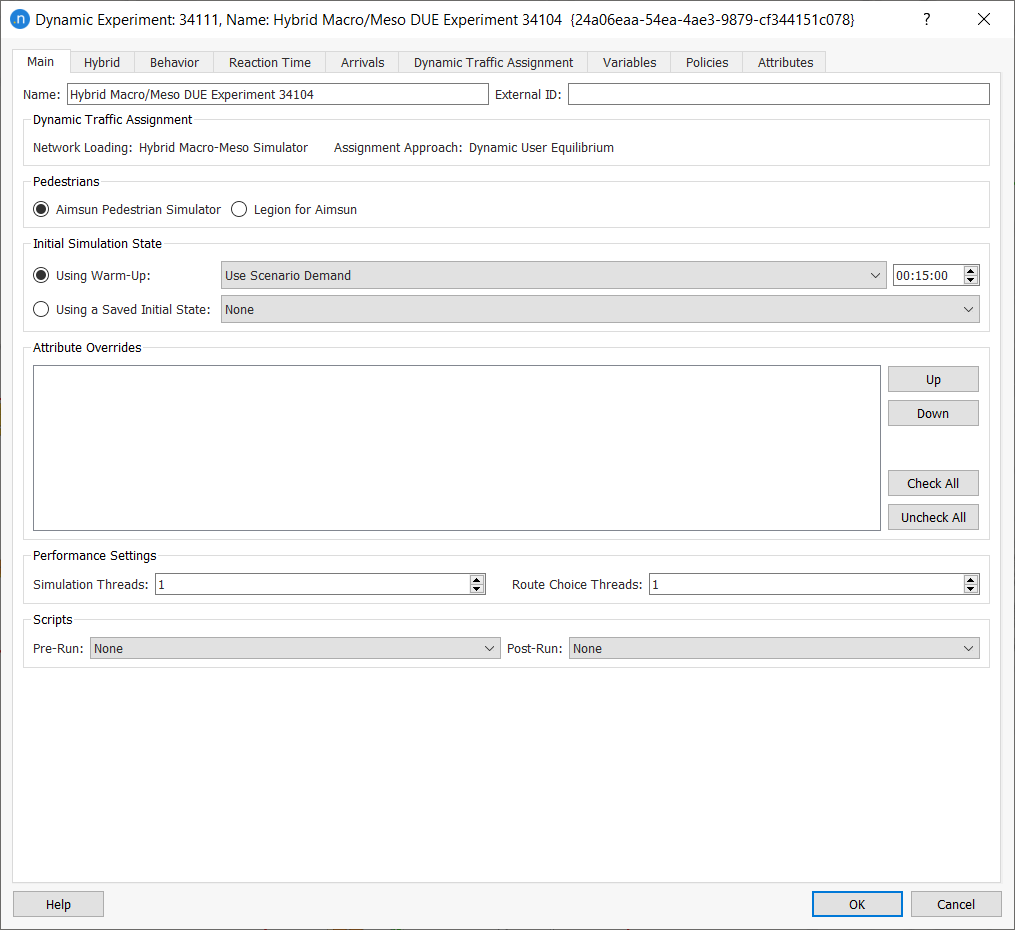Click the question mark help icon

pos(927,20)
